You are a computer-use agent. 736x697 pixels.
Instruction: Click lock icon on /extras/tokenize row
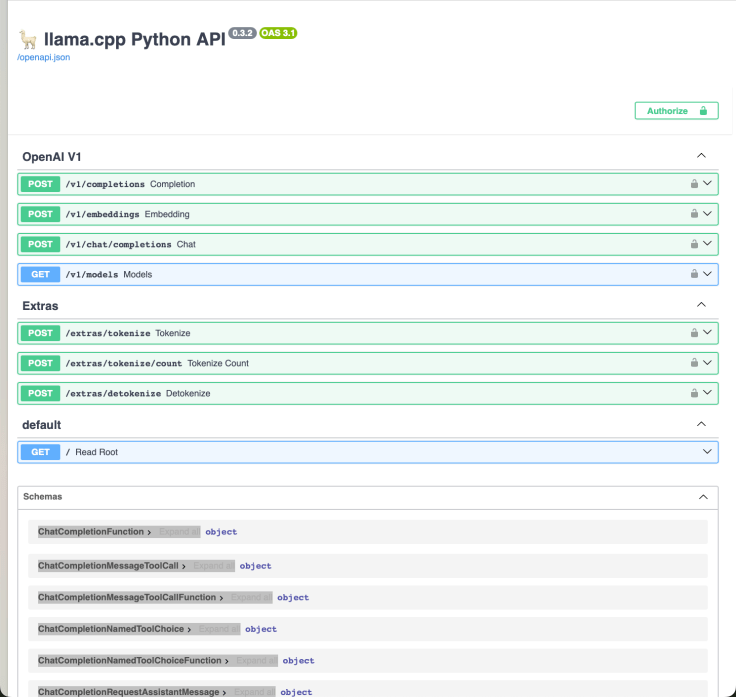tap(694, 333)
